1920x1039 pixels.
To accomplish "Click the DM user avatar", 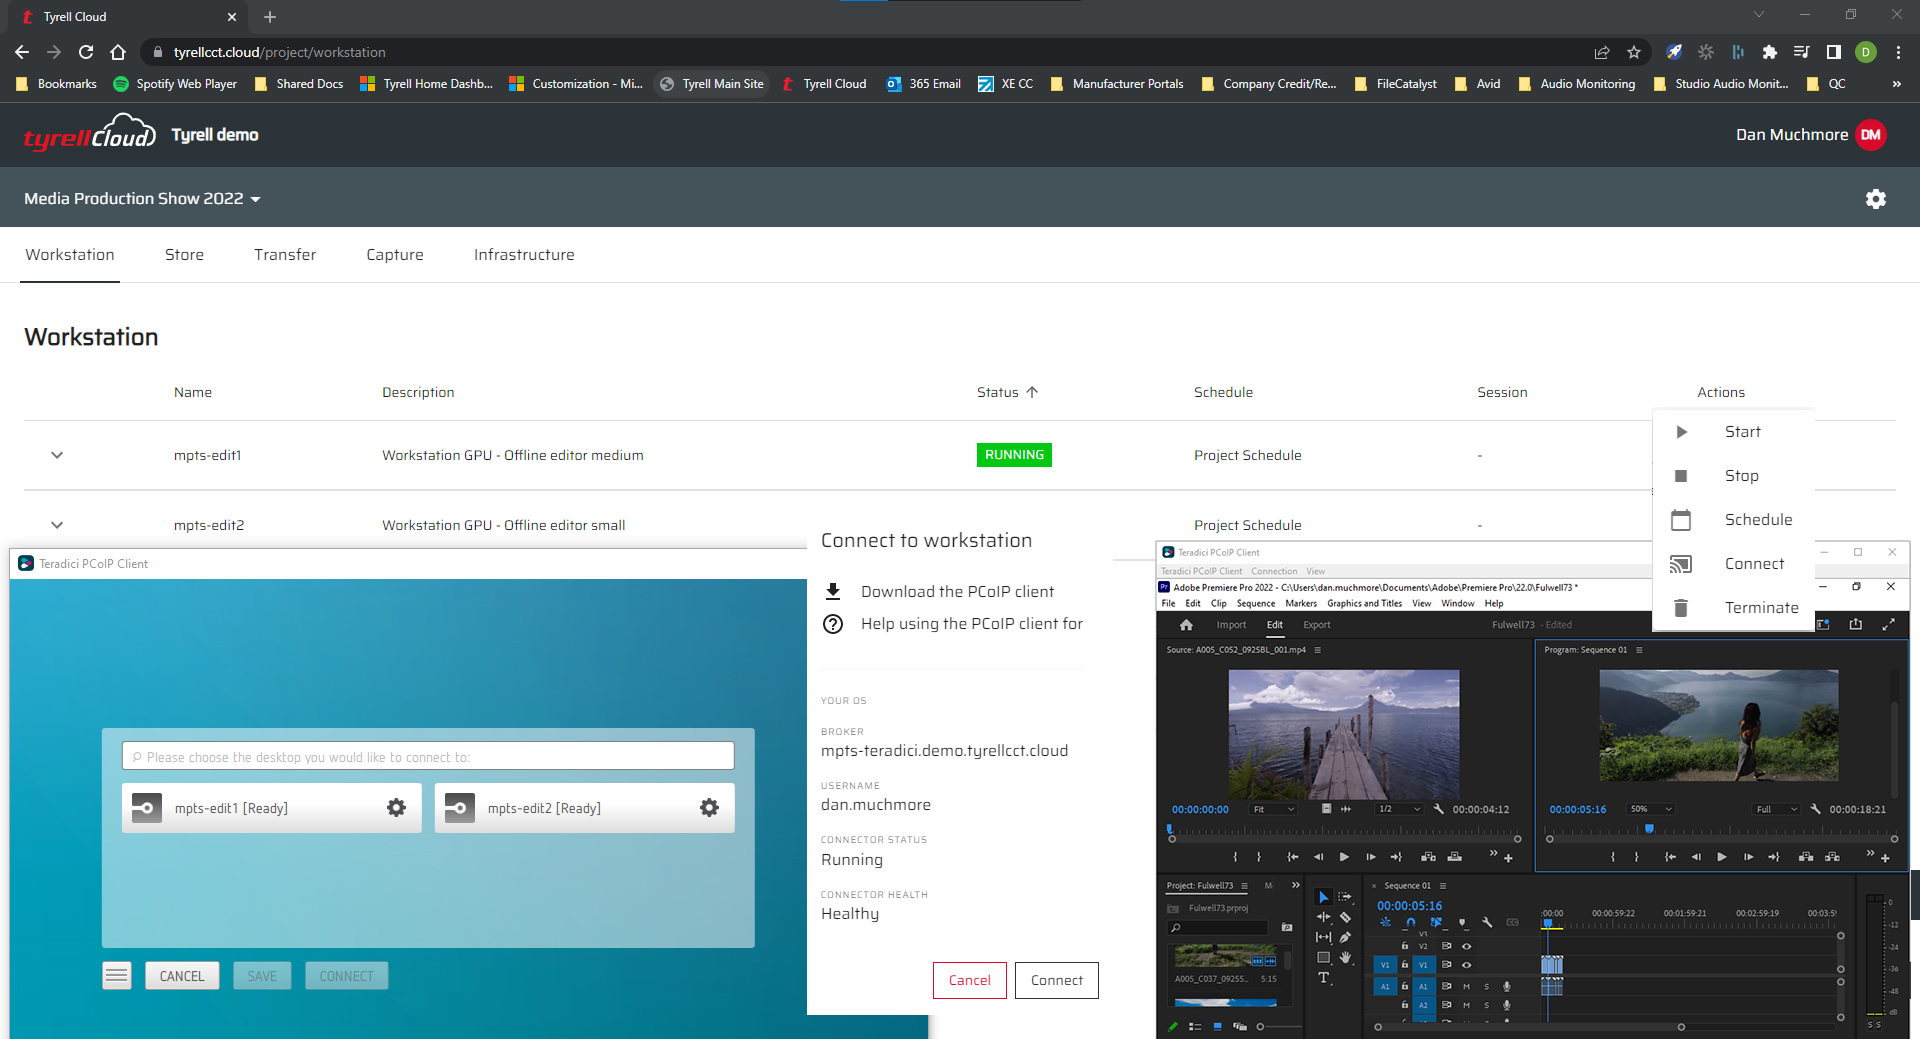I will tap(1871, 135).
